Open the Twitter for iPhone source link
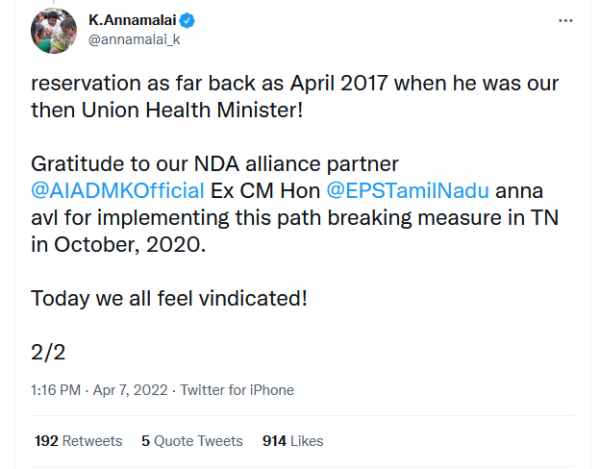 (239, 390)
